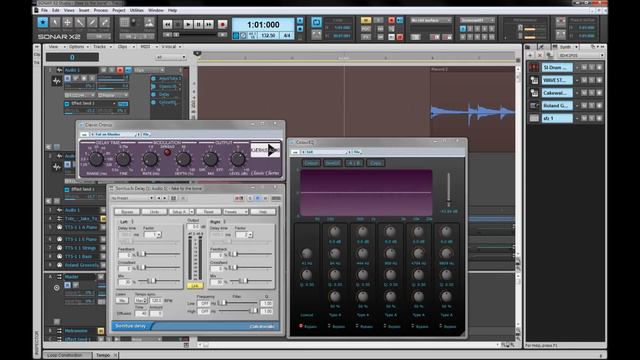Click the Classic Chorus Spread red LED button
Image resolution: width=640 pixels, height=360 pixels.
tap(167, 152)
